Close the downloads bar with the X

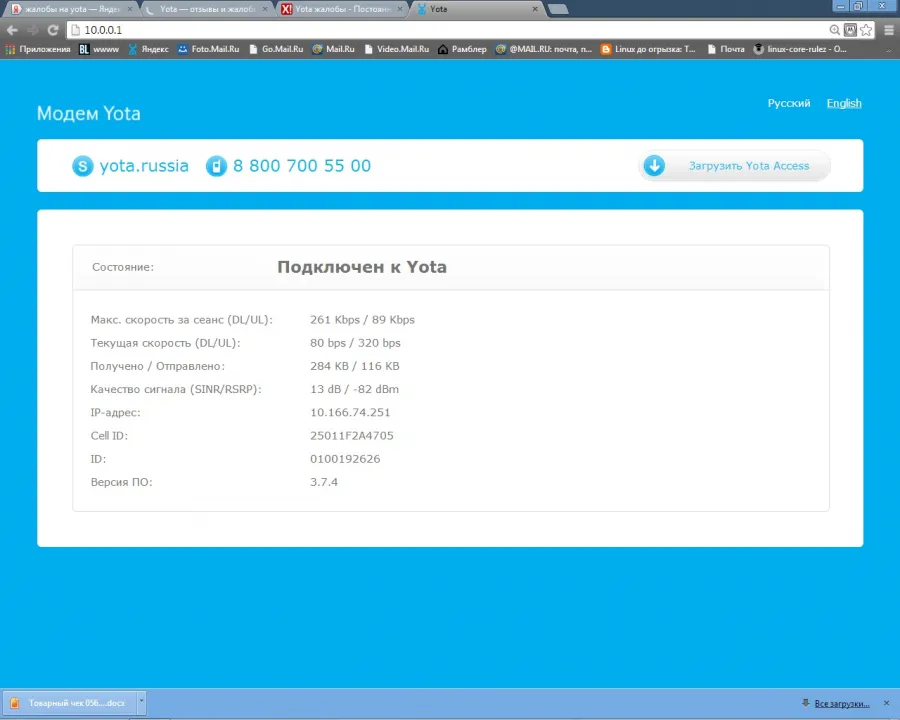886,703
